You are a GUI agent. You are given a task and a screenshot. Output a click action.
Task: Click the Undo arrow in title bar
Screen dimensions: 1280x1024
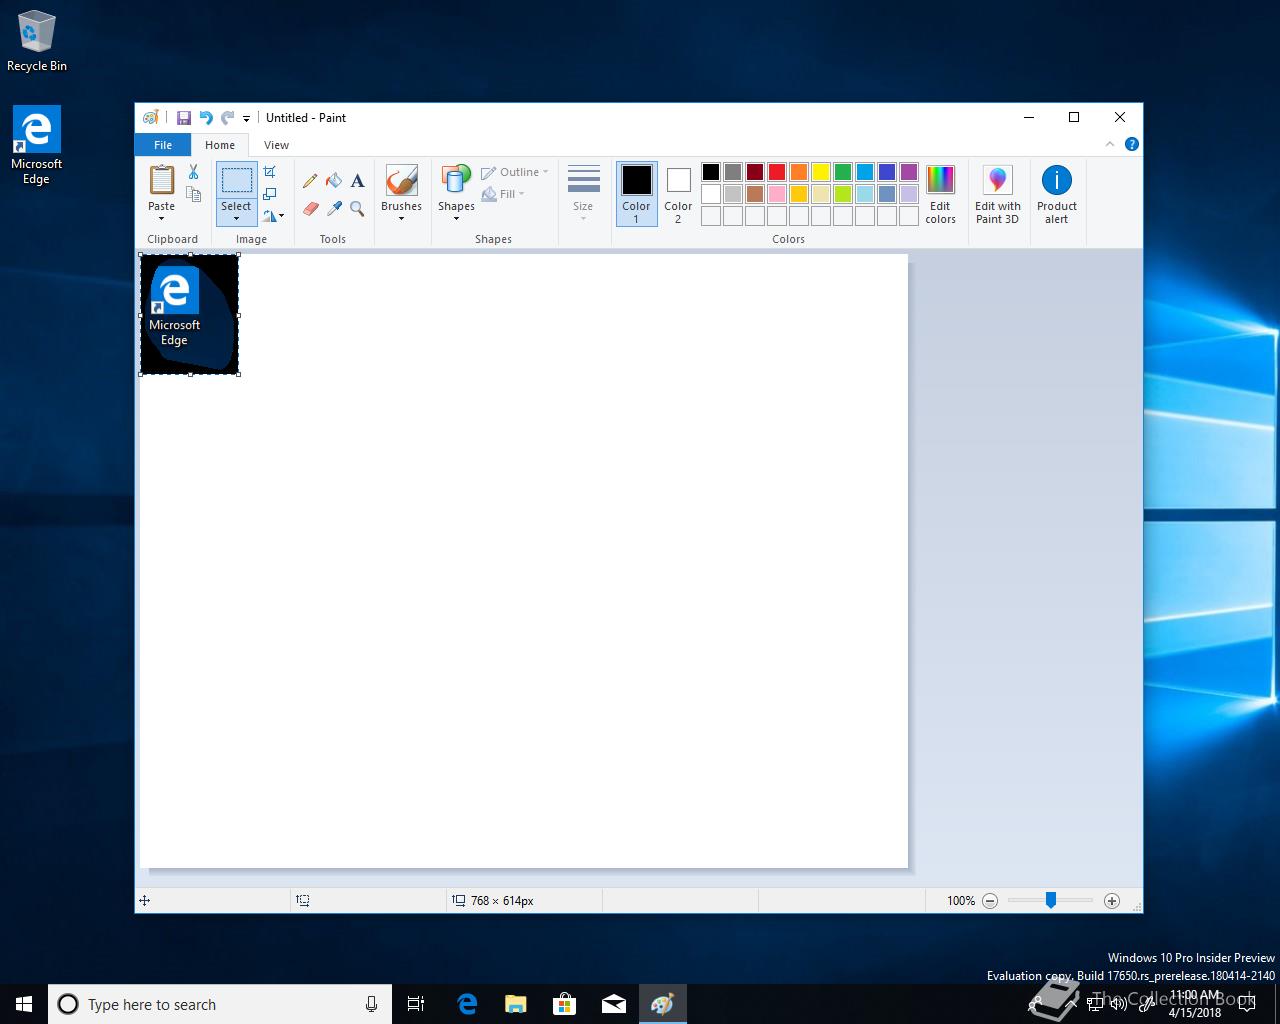[206, 117]
